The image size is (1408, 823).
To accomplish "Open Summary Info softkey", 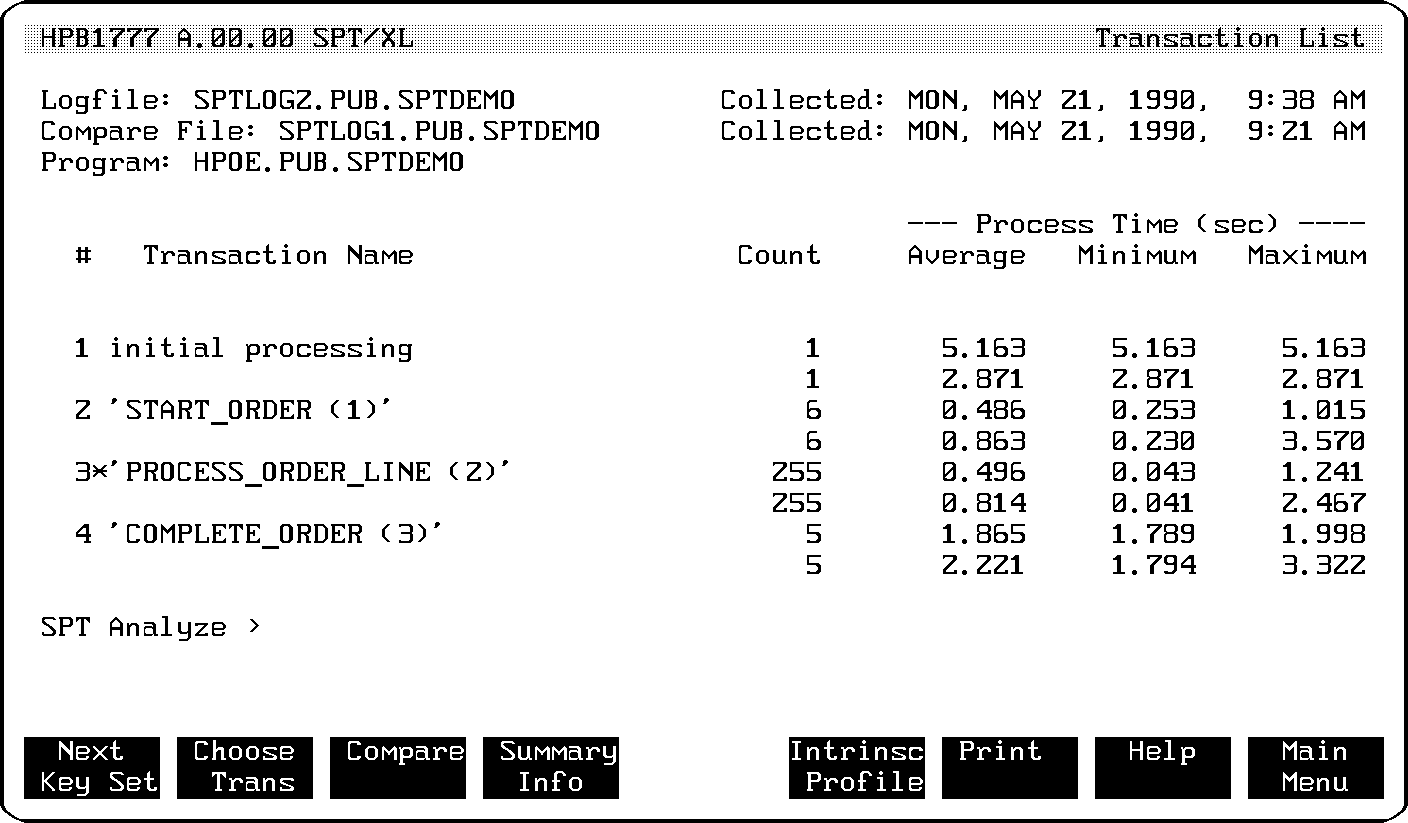I will point(550,767).
